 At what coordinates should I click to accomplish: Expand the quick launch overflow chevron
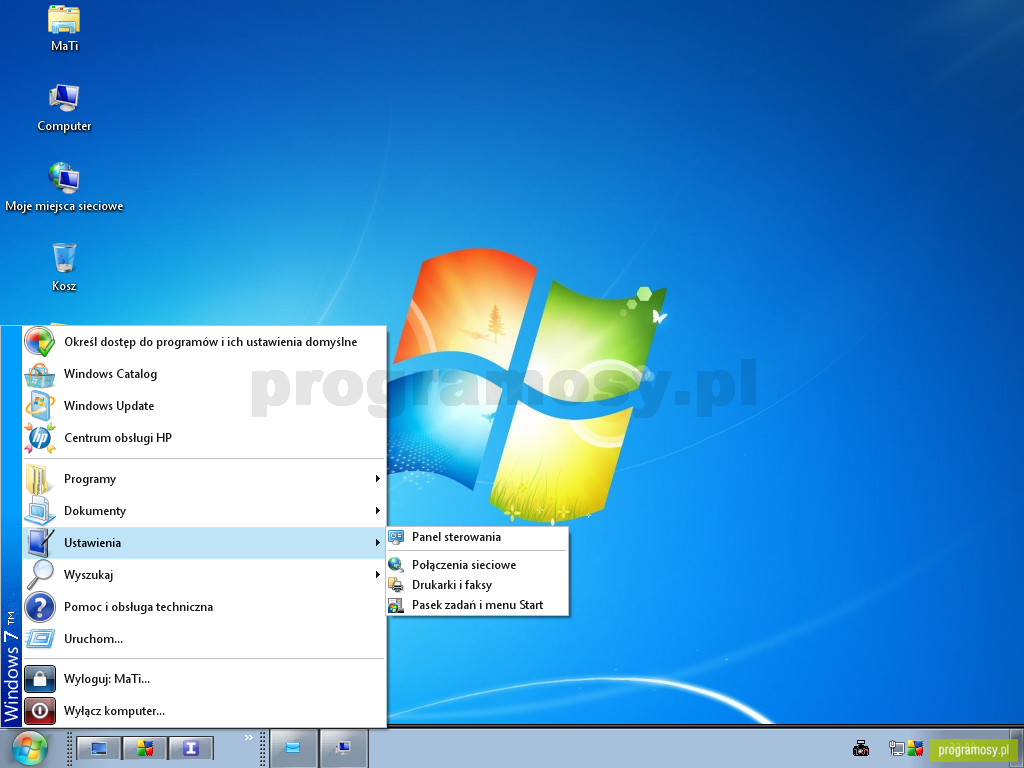(x=249, y=738)
